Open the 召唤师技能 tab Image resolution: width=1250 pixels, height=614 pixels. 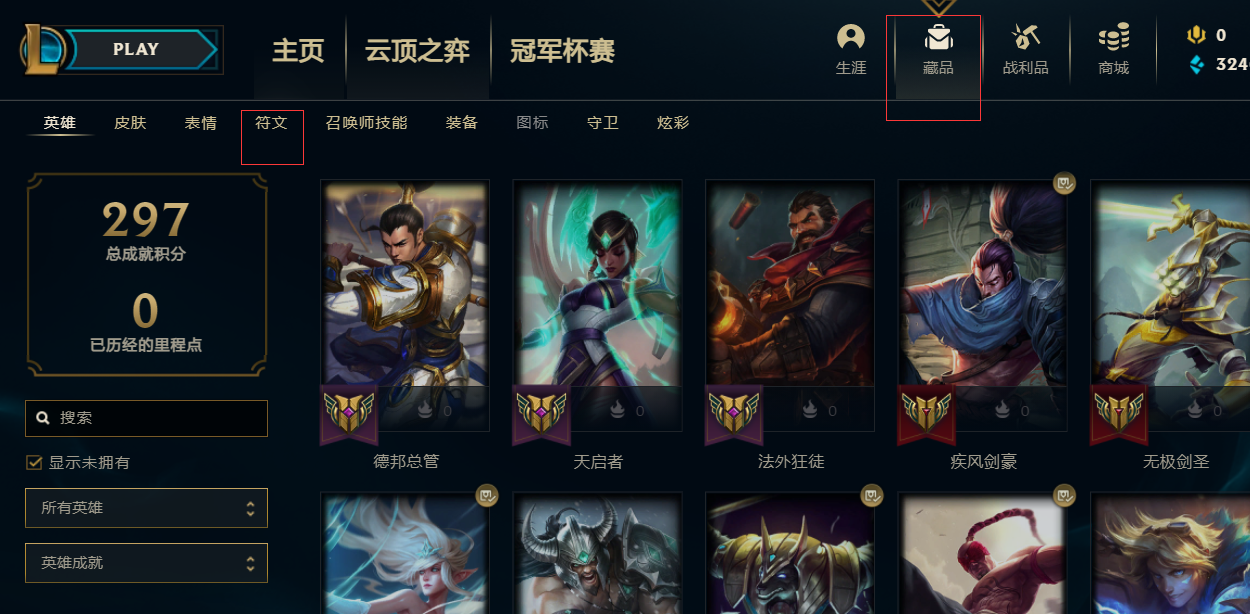pos(366,123)
